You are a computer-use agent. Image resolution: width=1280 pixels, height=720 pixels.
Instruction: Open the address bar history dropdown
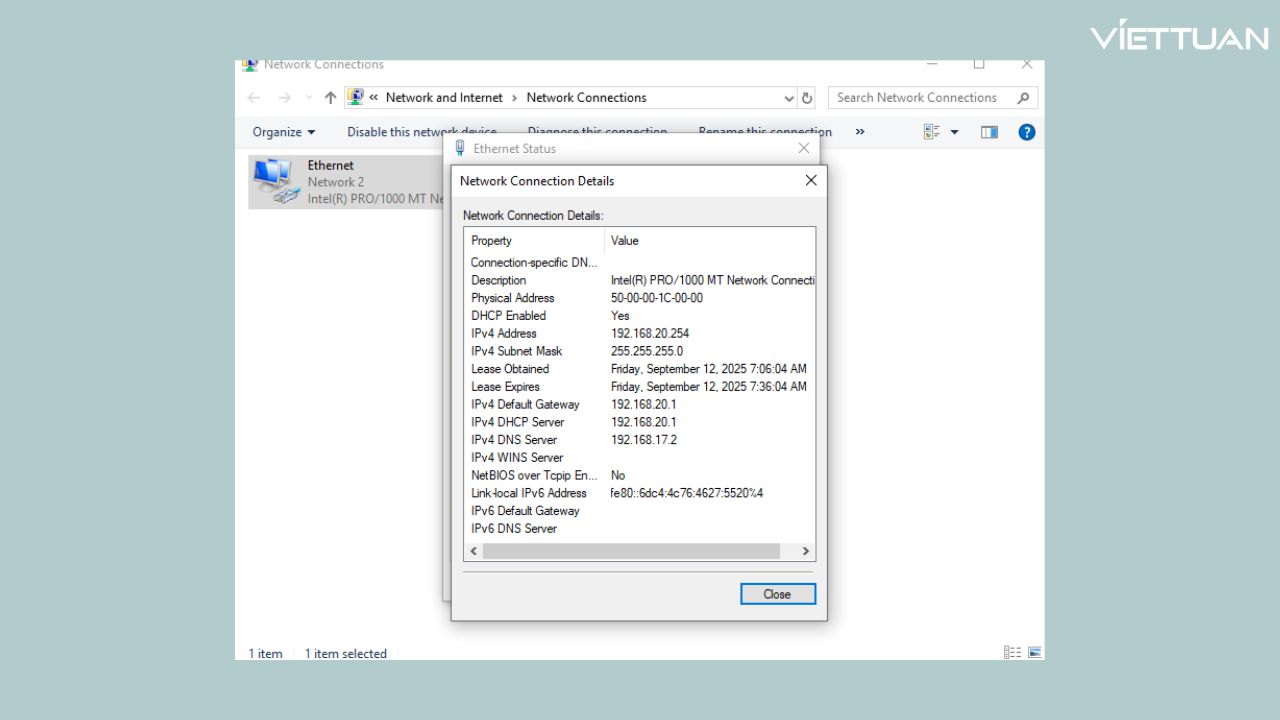[x=789, y=98]
